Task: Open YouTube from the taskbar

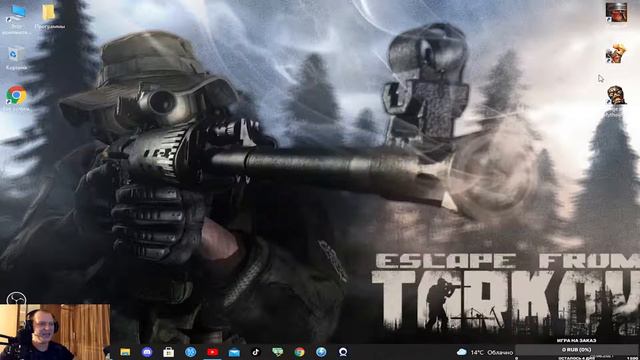Action: pos(212,352)
